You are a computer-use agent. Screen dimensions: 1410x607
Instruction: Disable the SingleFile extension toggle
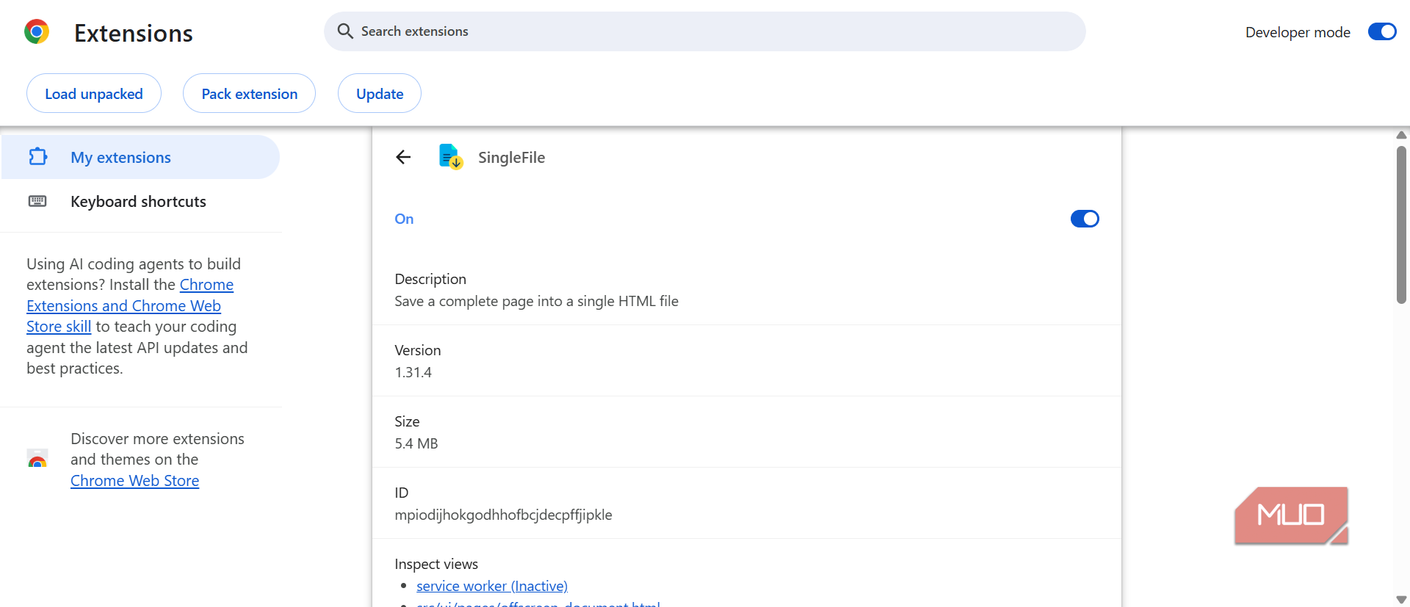point(1085,219)
